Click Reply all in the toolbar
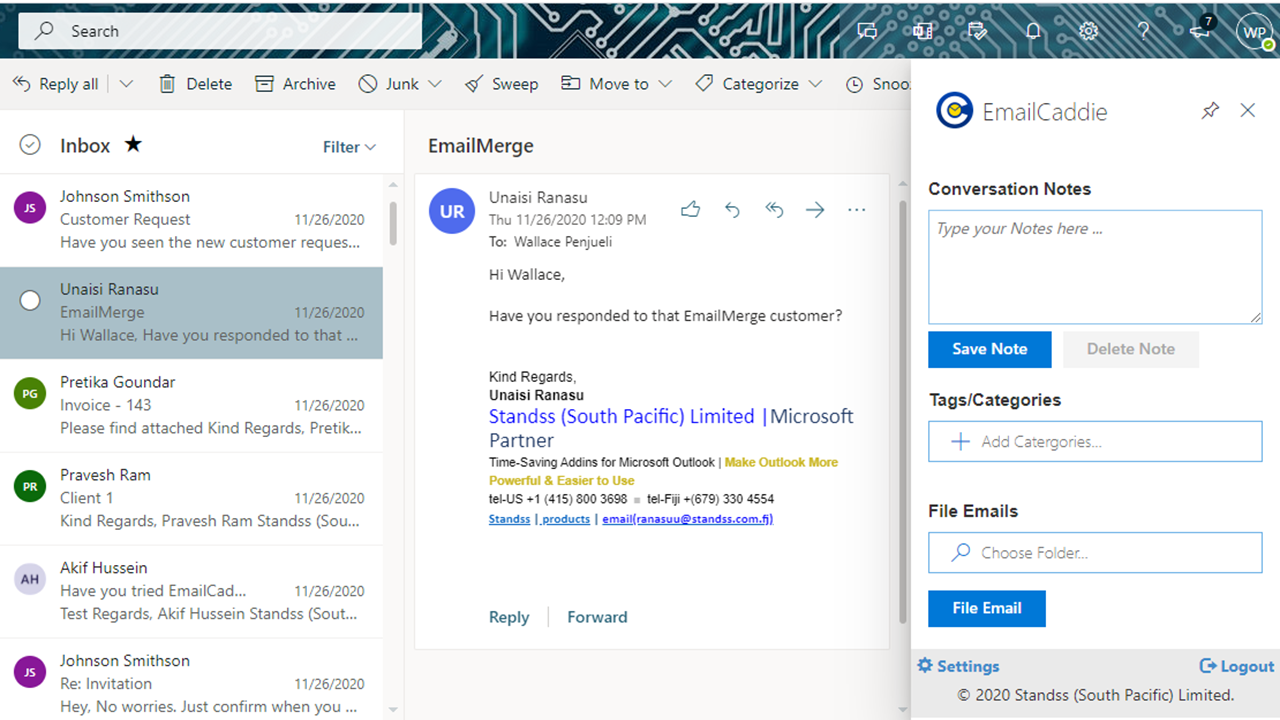 click(x=56, y=84)
